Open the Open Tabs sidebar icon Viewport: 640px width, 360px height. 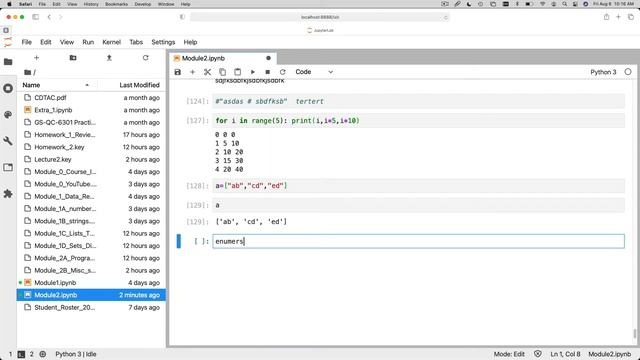8,167
